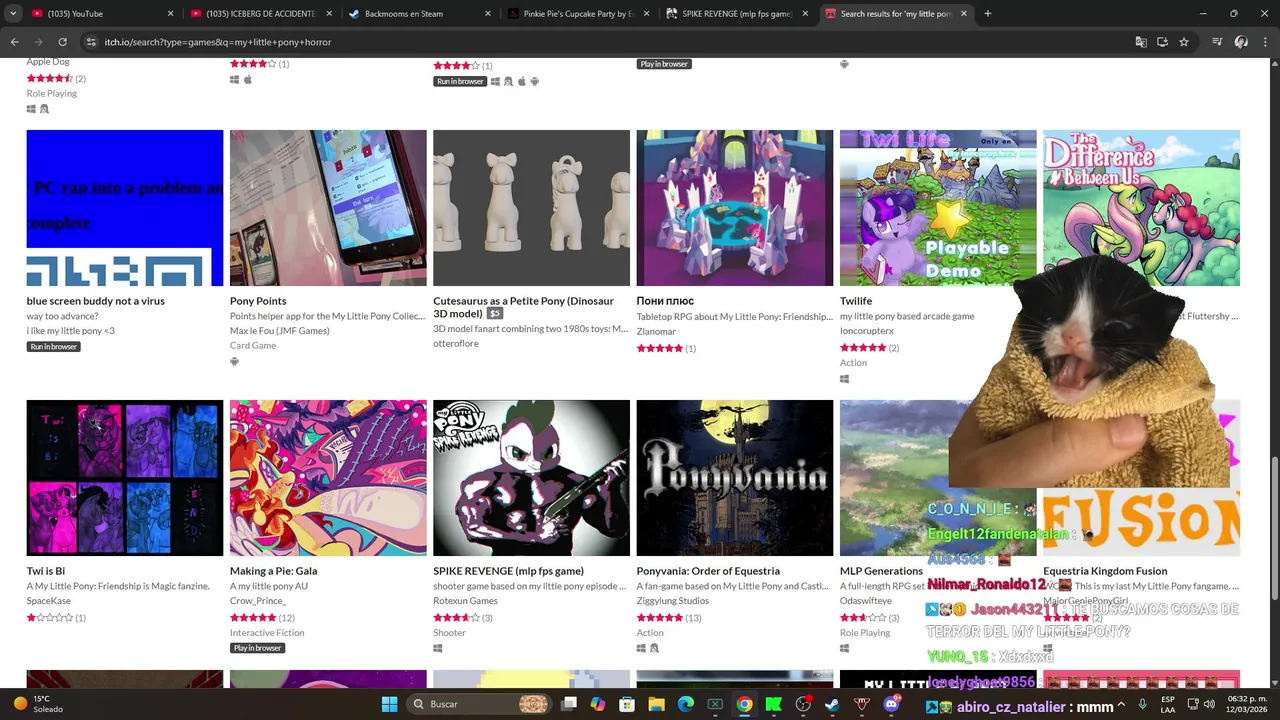
Task: Open Microsoft Store from the taskbar
Action: [x=627, y=704]
